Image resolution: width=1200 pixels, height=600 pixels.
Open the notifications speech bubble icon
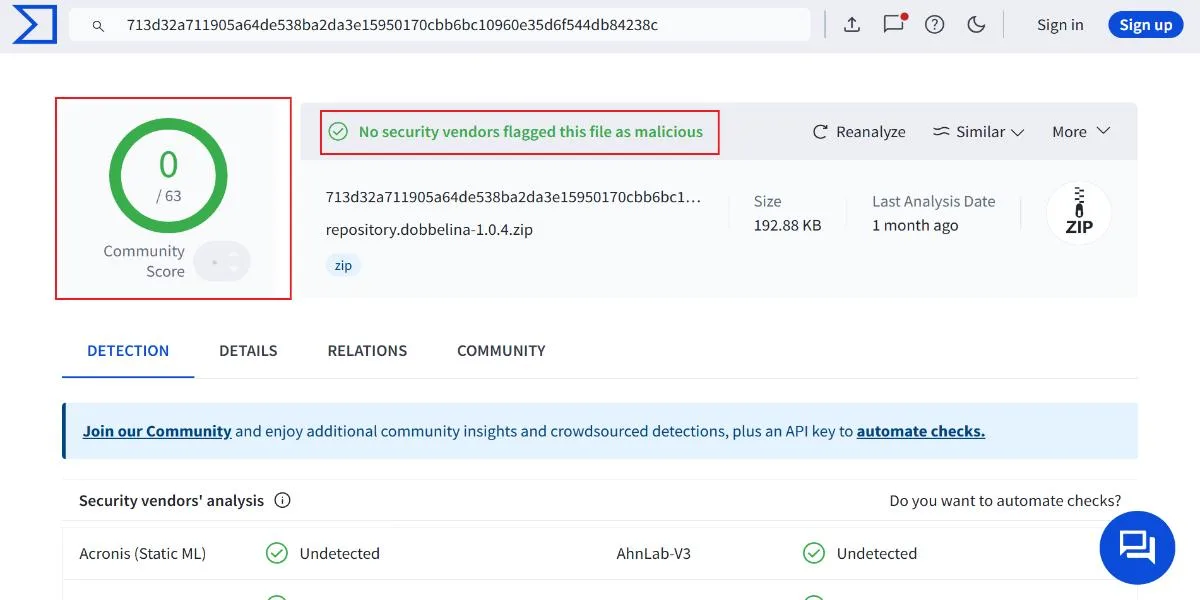894,25
